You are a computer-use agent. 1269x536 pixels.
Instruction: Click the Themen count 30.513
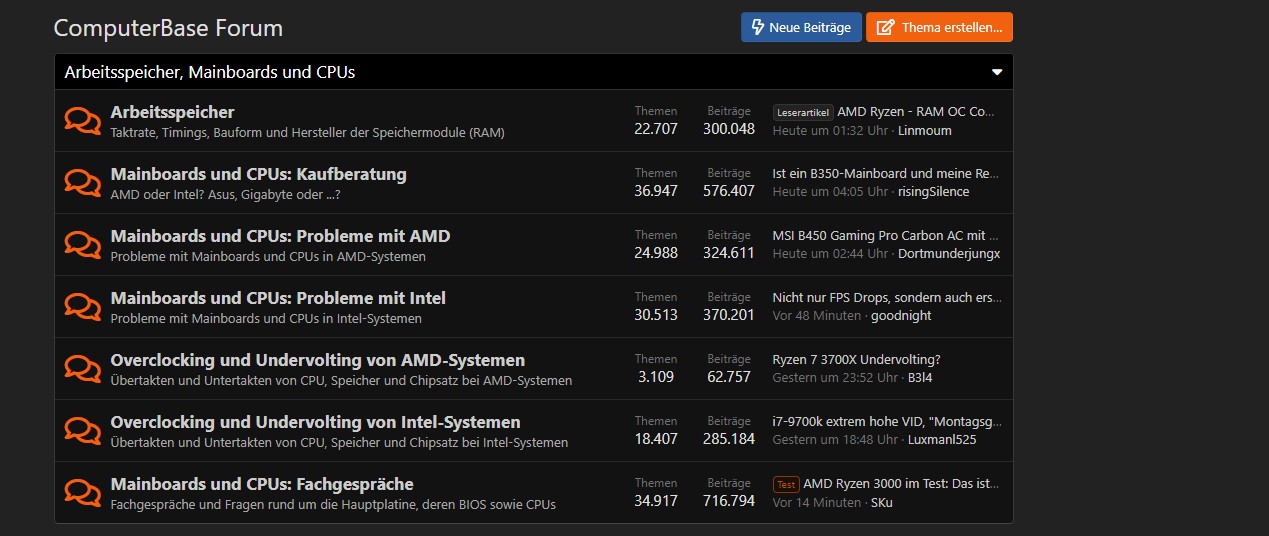tap(656, 315)
